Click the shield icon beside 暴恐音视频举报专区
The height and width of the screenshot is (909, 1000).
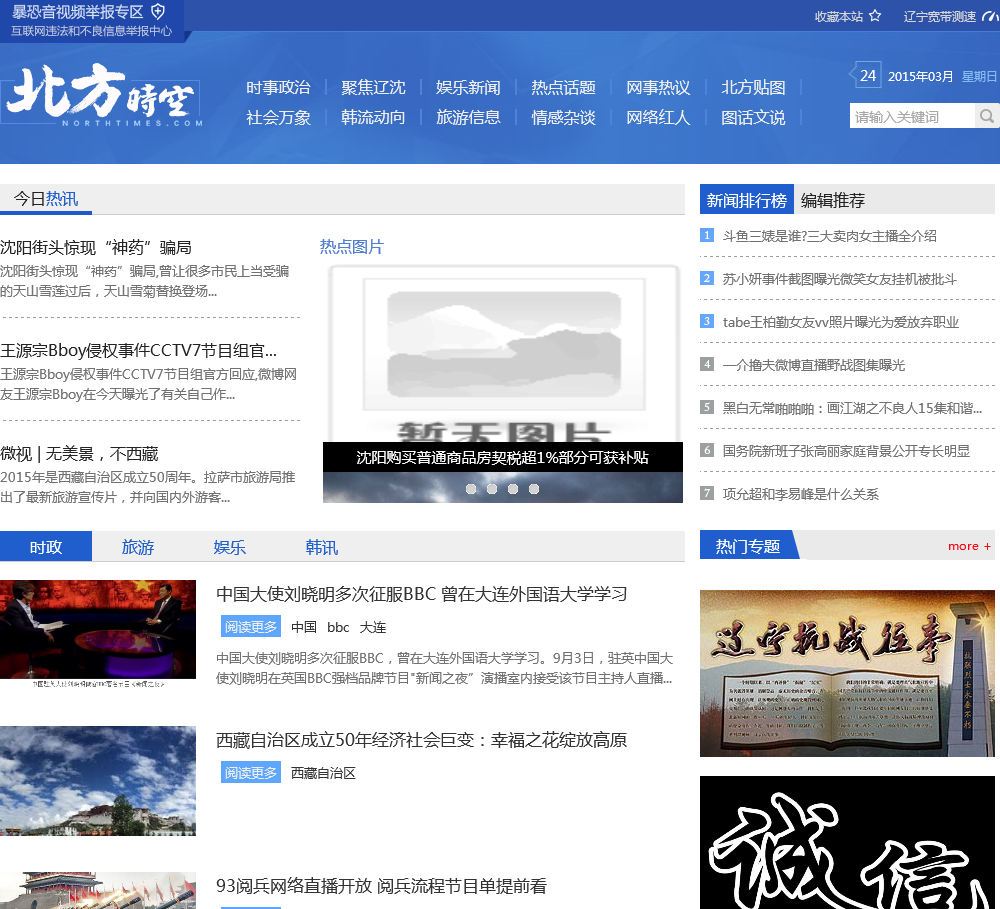click(158, 11)
